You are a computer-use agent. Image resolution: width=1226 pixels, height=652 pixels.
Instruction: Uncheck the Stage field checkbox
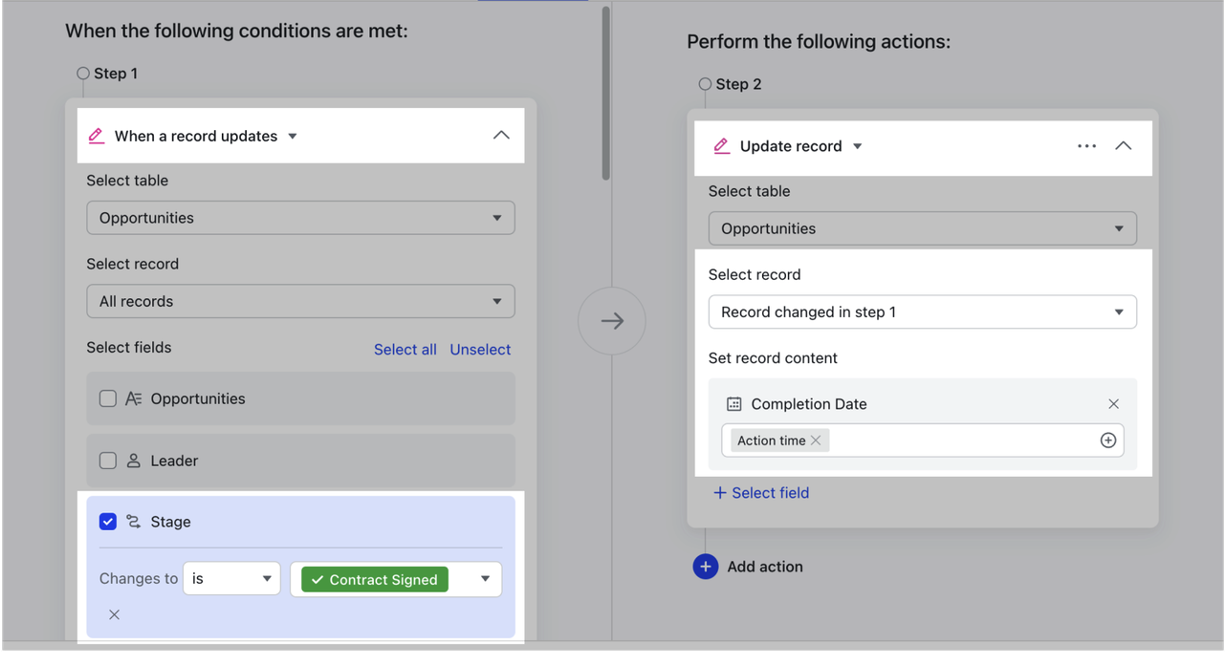[108, 522]
